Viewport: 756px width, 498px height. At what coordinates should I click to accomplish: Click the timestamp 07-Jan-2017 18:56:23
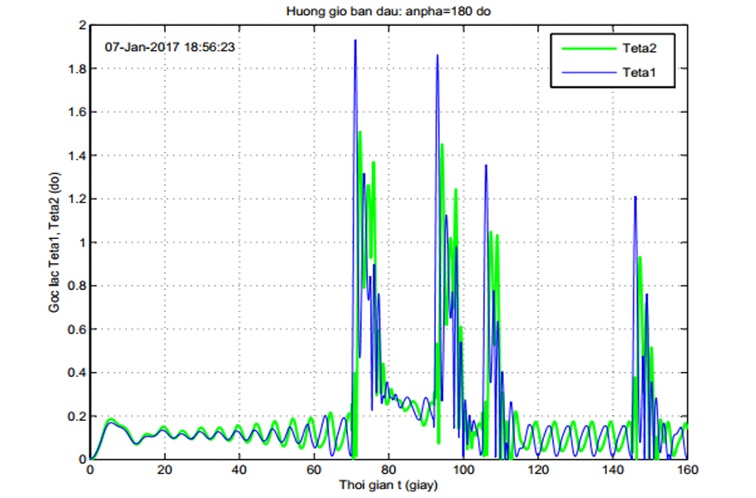(170, 47)
